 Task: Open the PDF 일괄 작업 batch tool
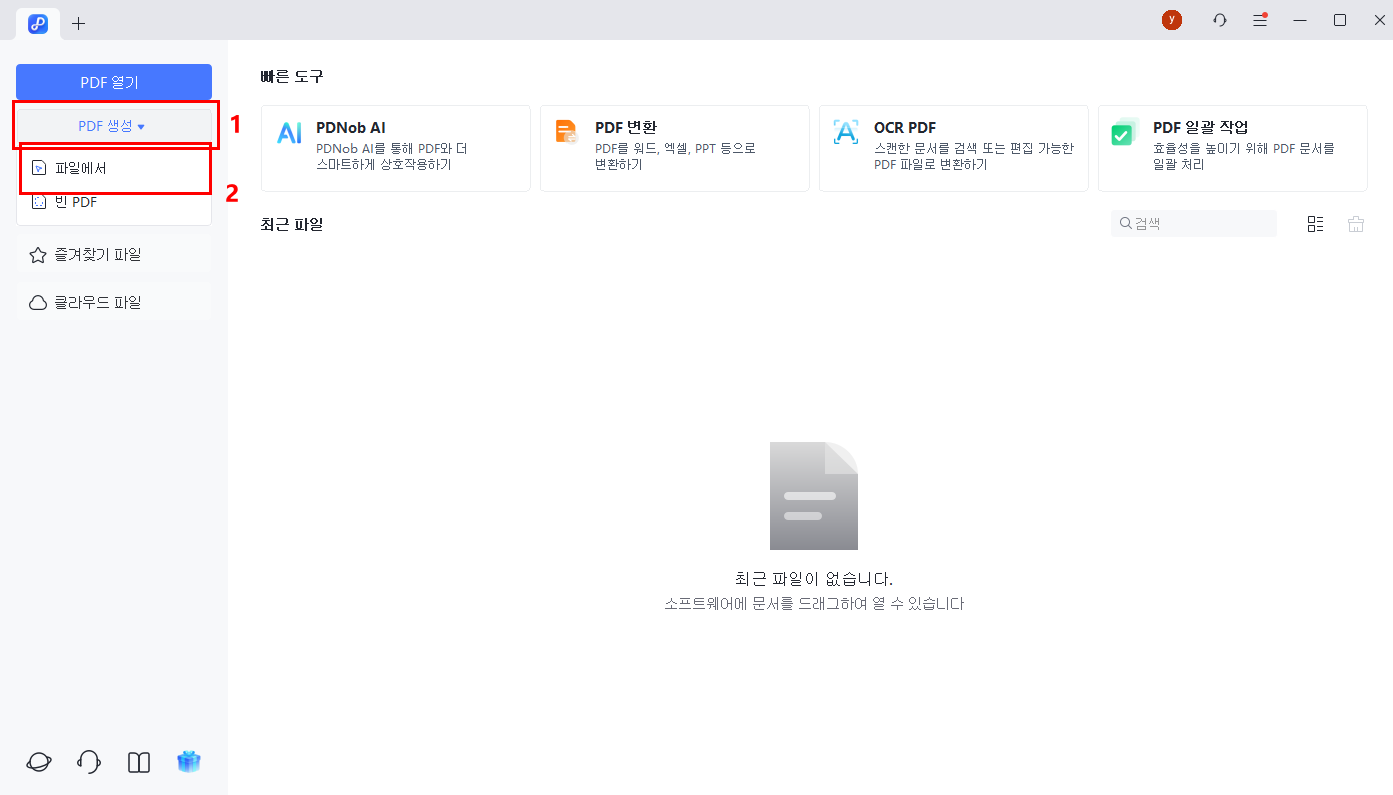(1232, 148)
